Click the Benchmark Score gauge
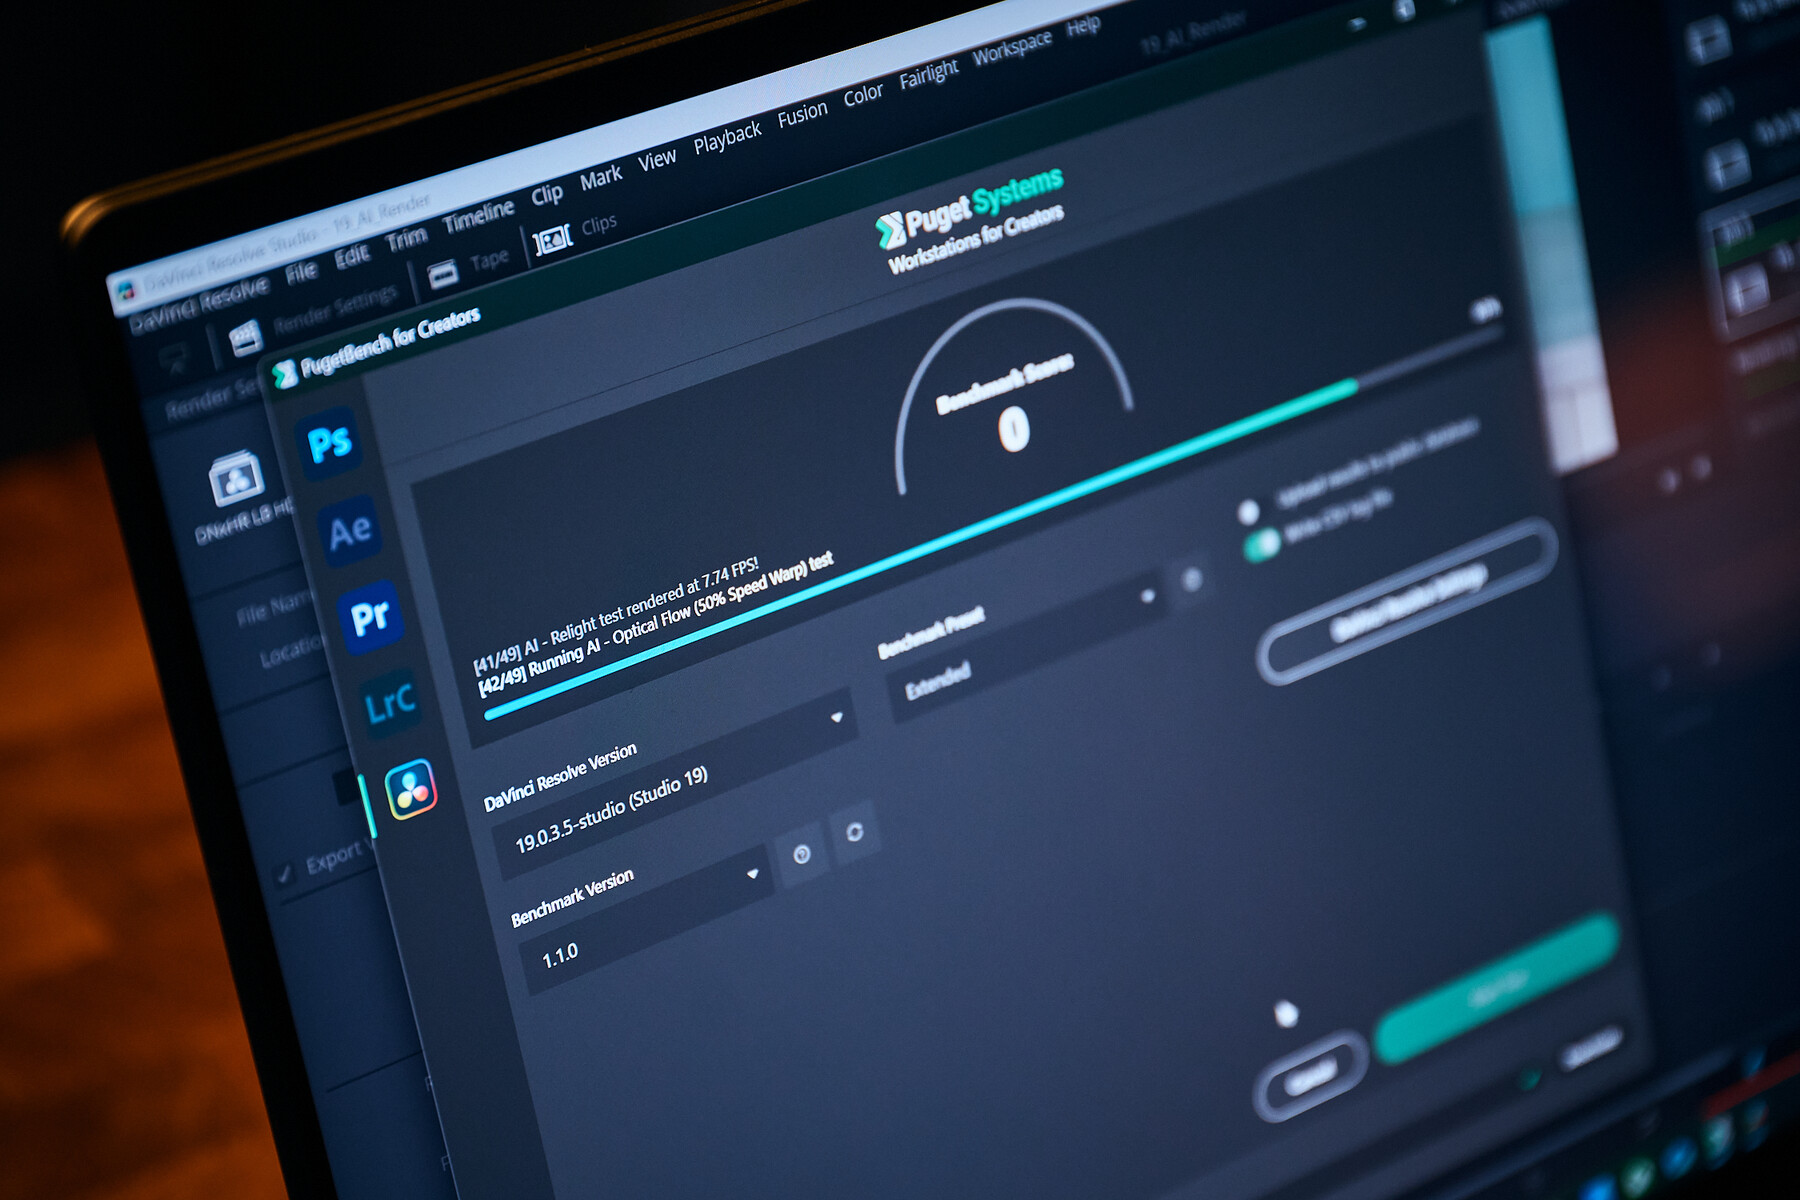Viewport: 1800px width, 1200px height. coord(1014,397)
